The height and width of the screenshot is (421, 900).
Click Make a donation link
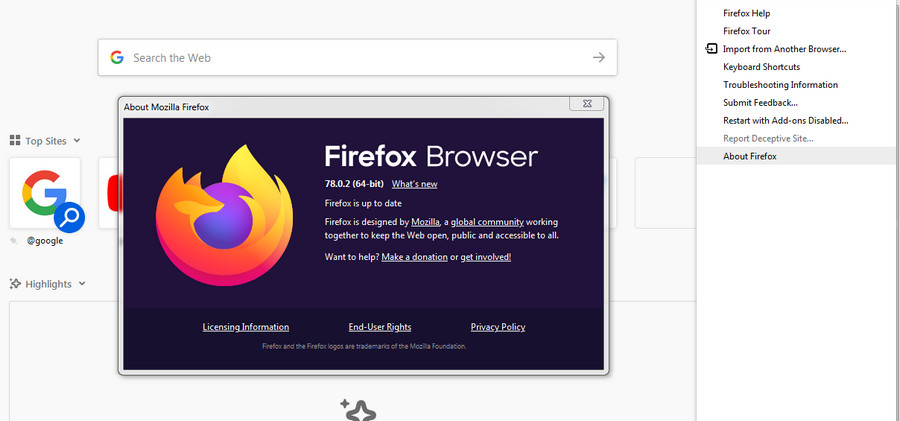(414, 257)
